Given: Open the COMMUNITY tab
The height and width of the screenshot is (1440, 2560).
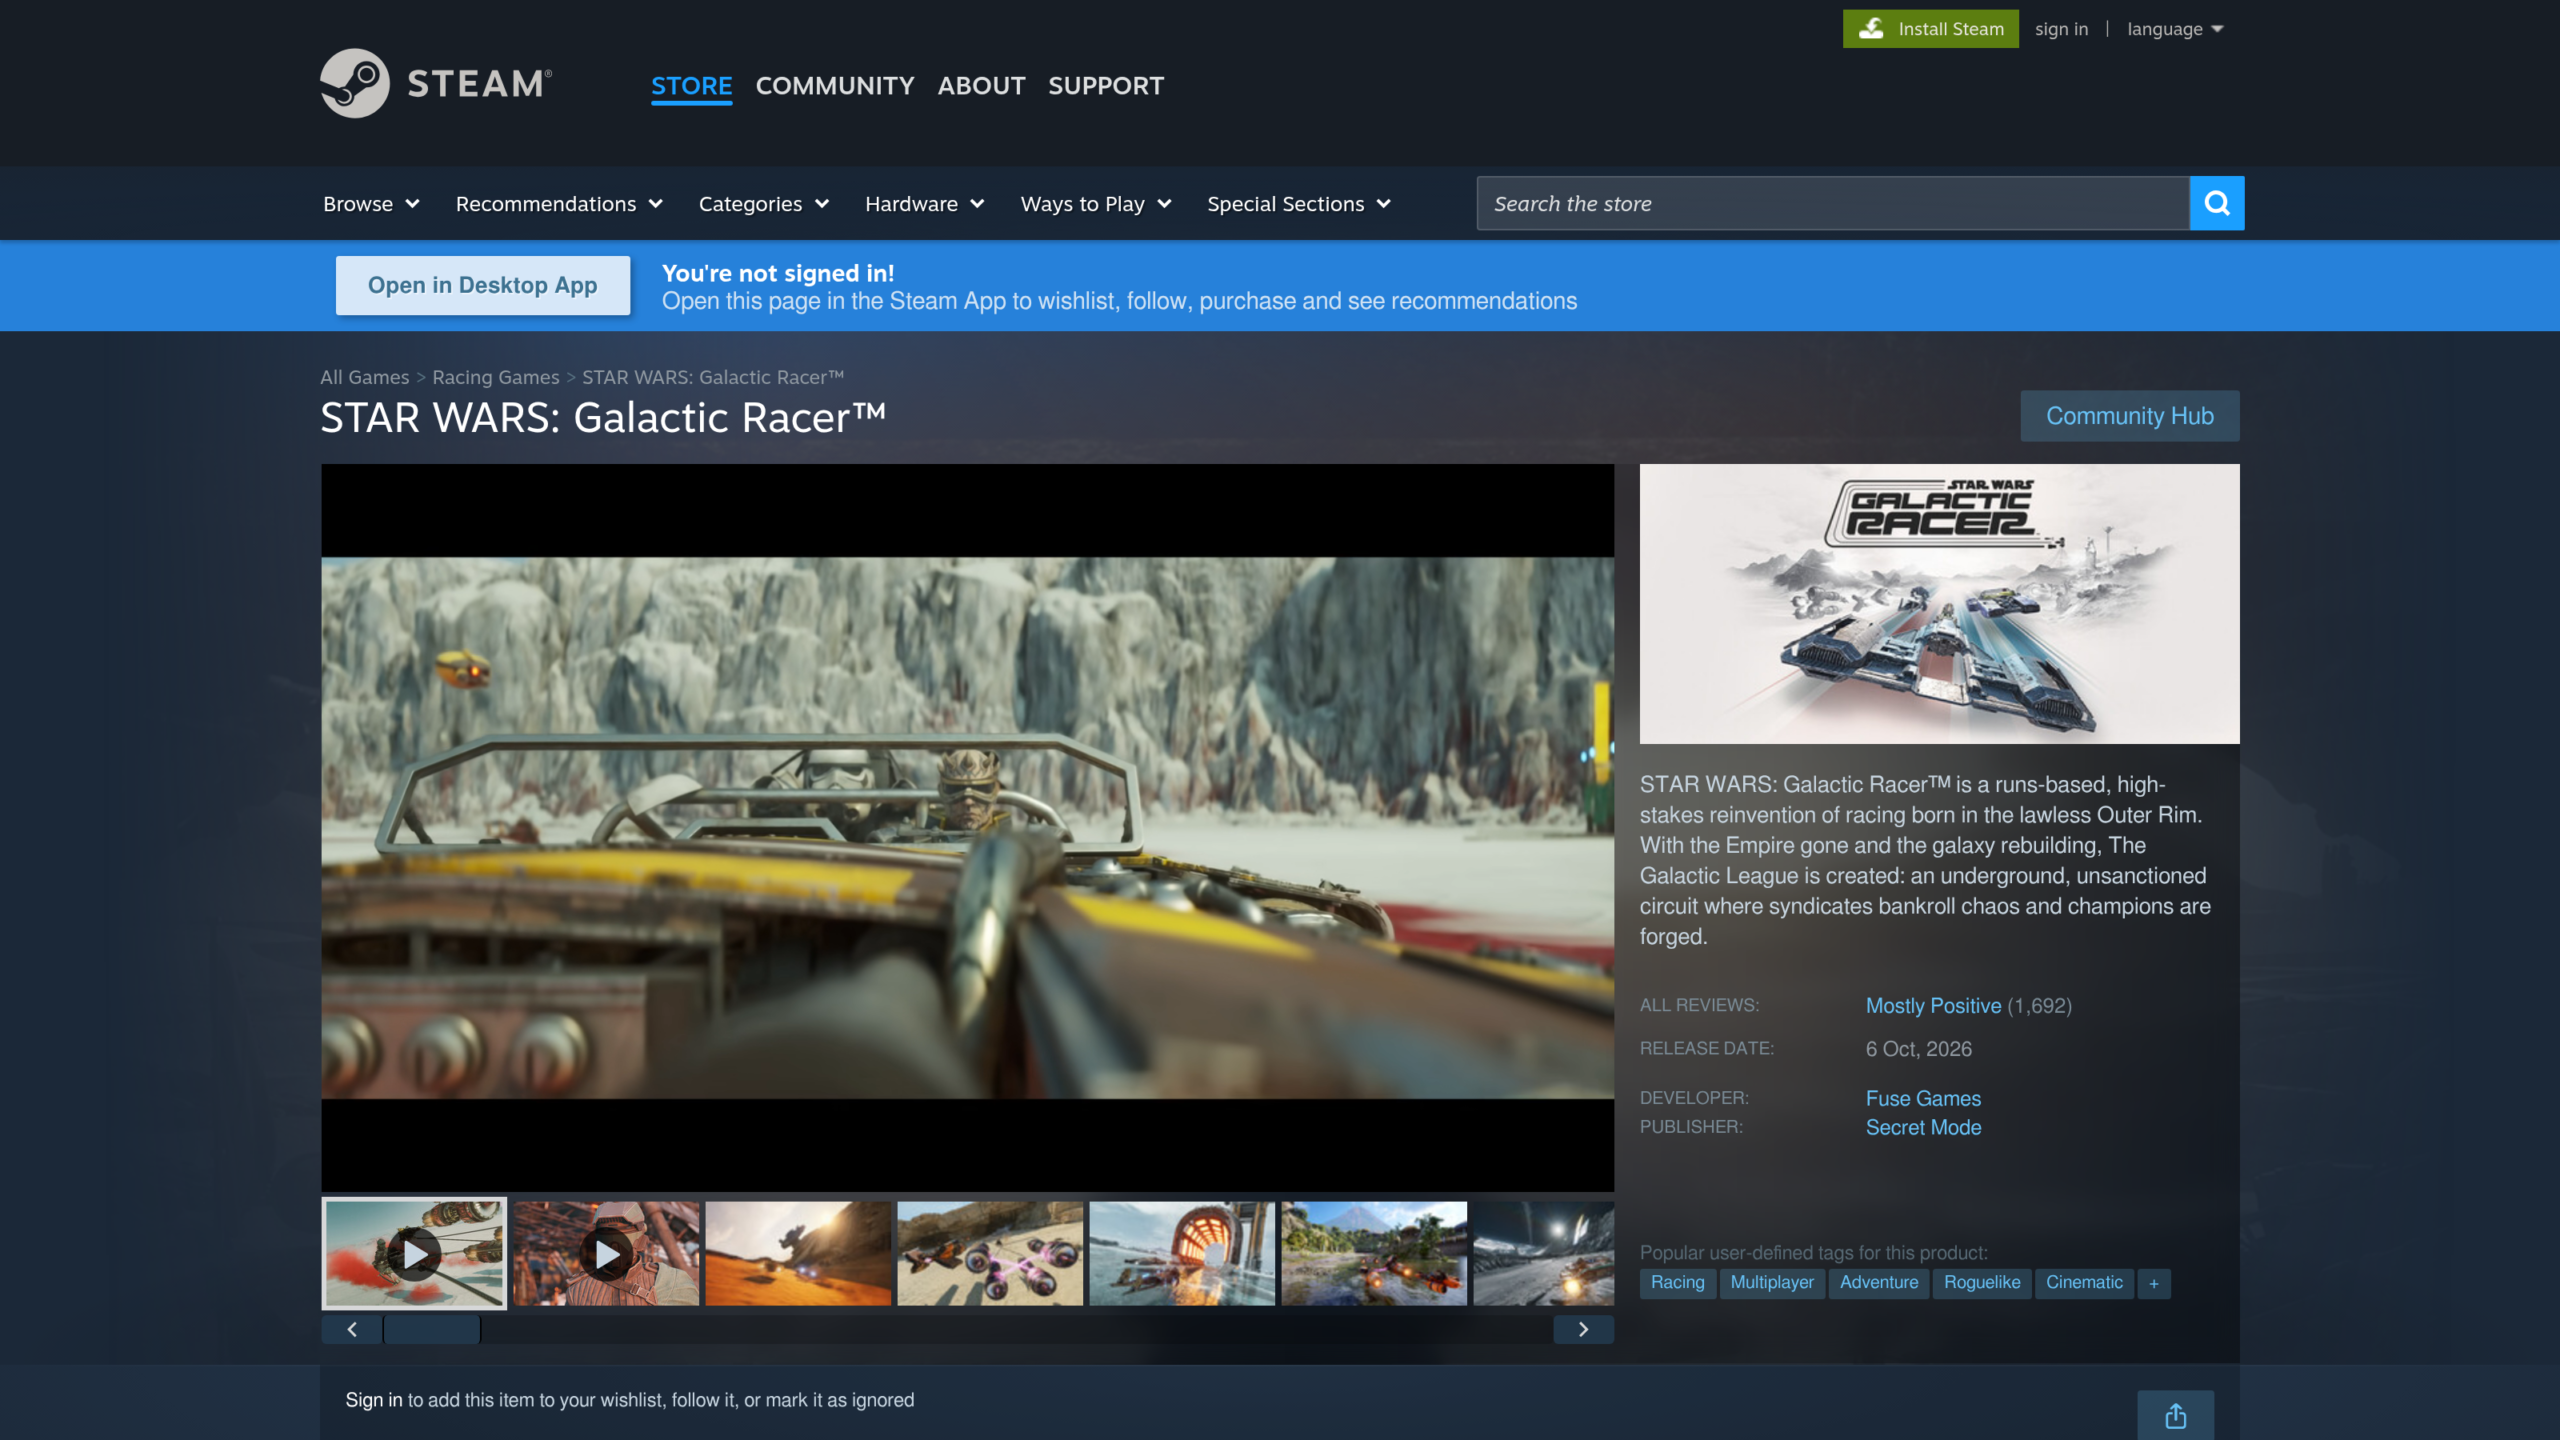Looking at the screenshot, I should pyautogui.click(x=835, y=86).
